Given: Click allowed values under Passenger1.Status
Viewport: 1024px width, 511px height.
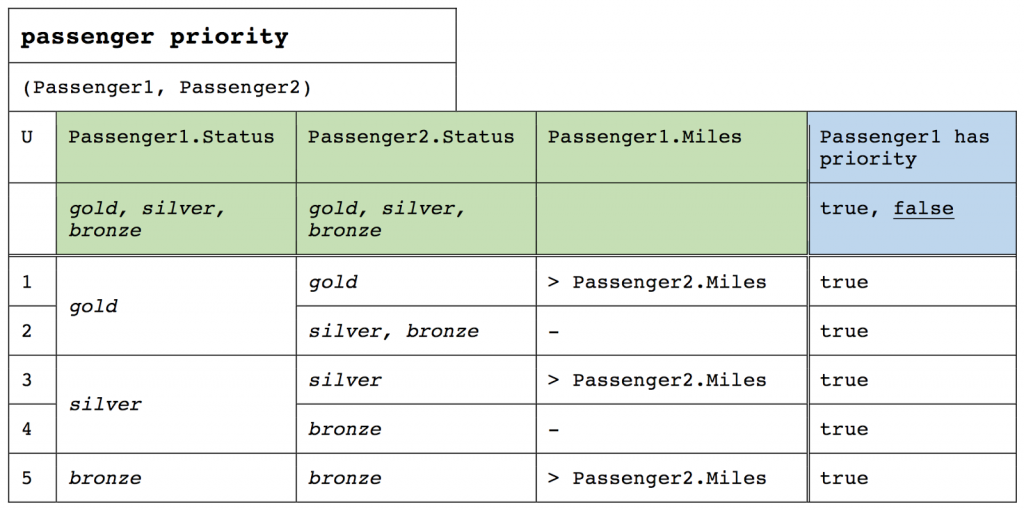Looking at the screenshot, I should (x=176, y=219).
